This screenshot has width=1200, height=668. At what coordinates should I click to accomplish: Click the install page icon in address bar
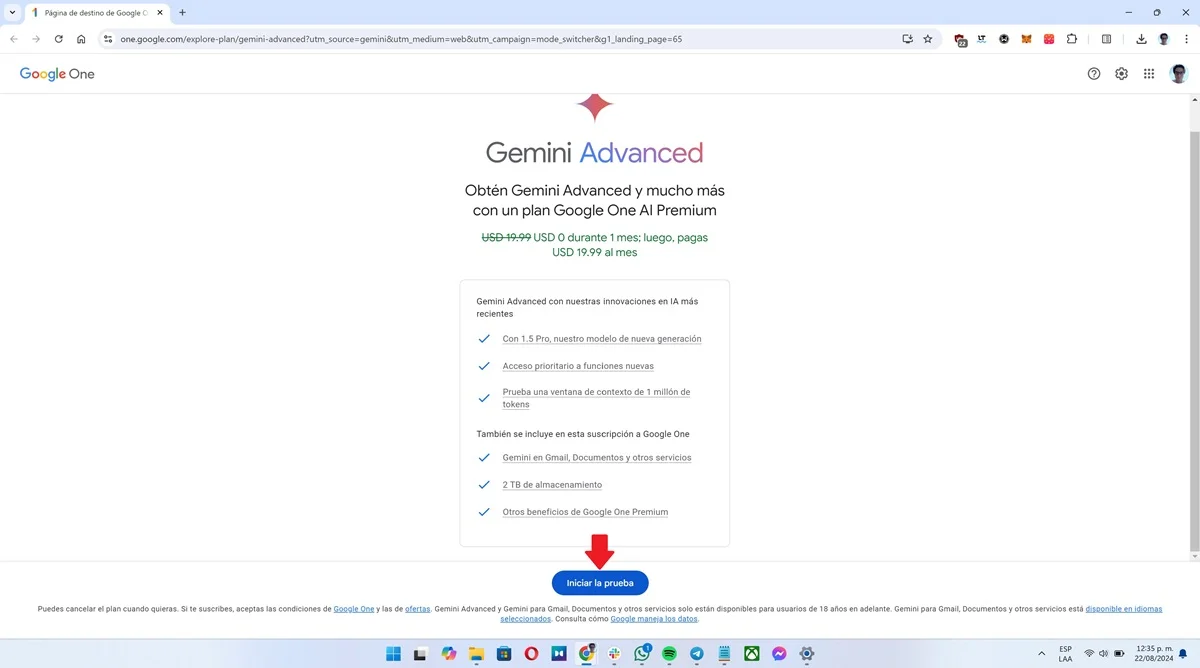point(906,39)
